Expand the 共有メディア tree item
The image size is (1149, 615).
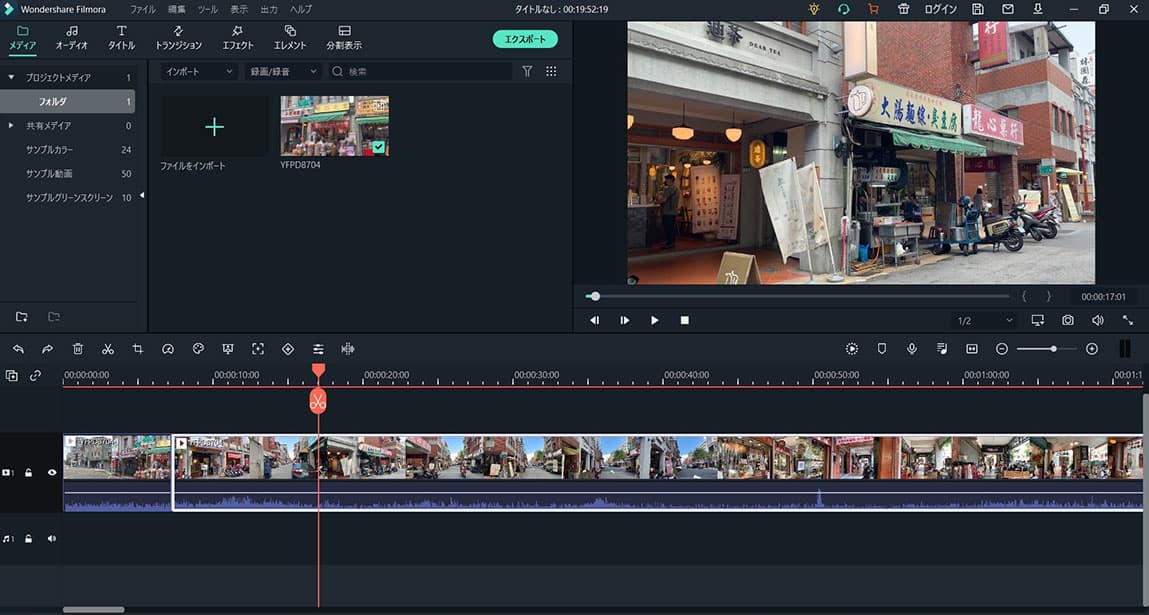tap(11, 126)
